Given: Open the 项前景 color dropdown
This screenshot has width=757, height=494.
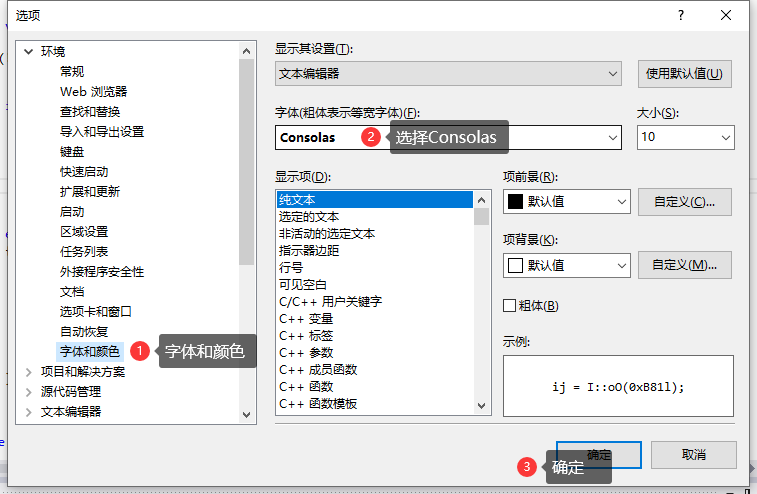Looking at the screenshot, I should [567, 201].
